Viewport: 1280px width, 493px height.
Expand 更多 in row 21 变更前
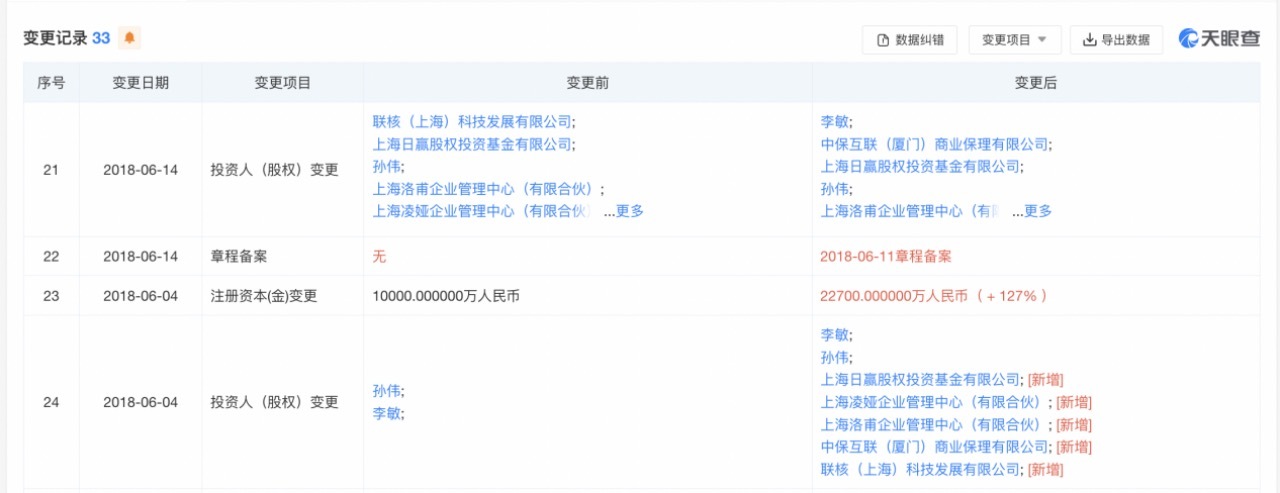pyautogui.click(x=624, y=211)
